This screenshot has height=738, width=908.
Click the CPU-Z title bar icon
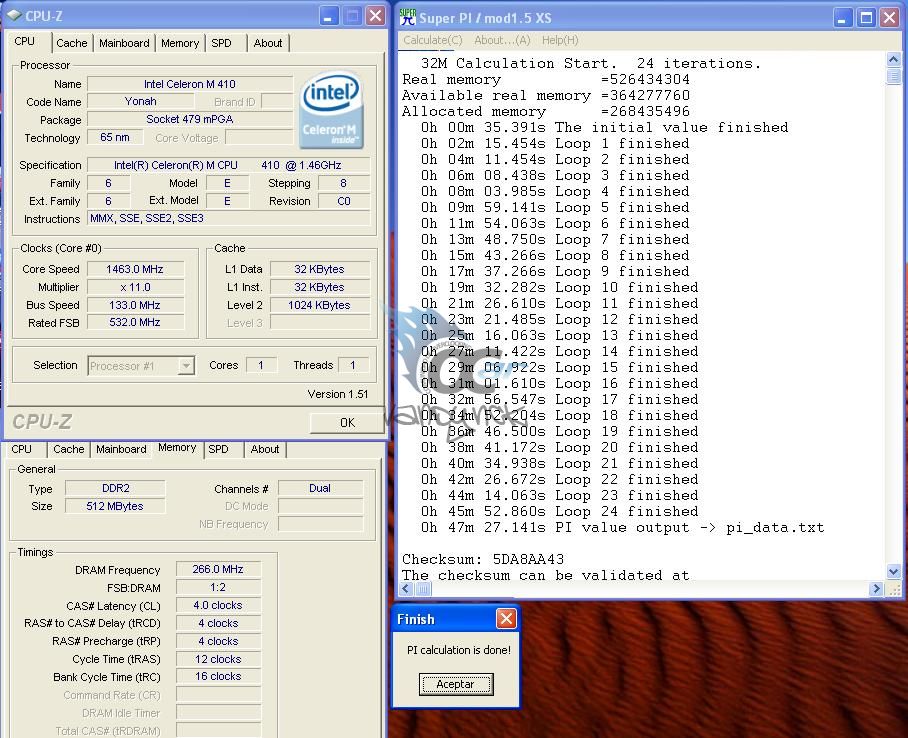[x=13, y=16]
